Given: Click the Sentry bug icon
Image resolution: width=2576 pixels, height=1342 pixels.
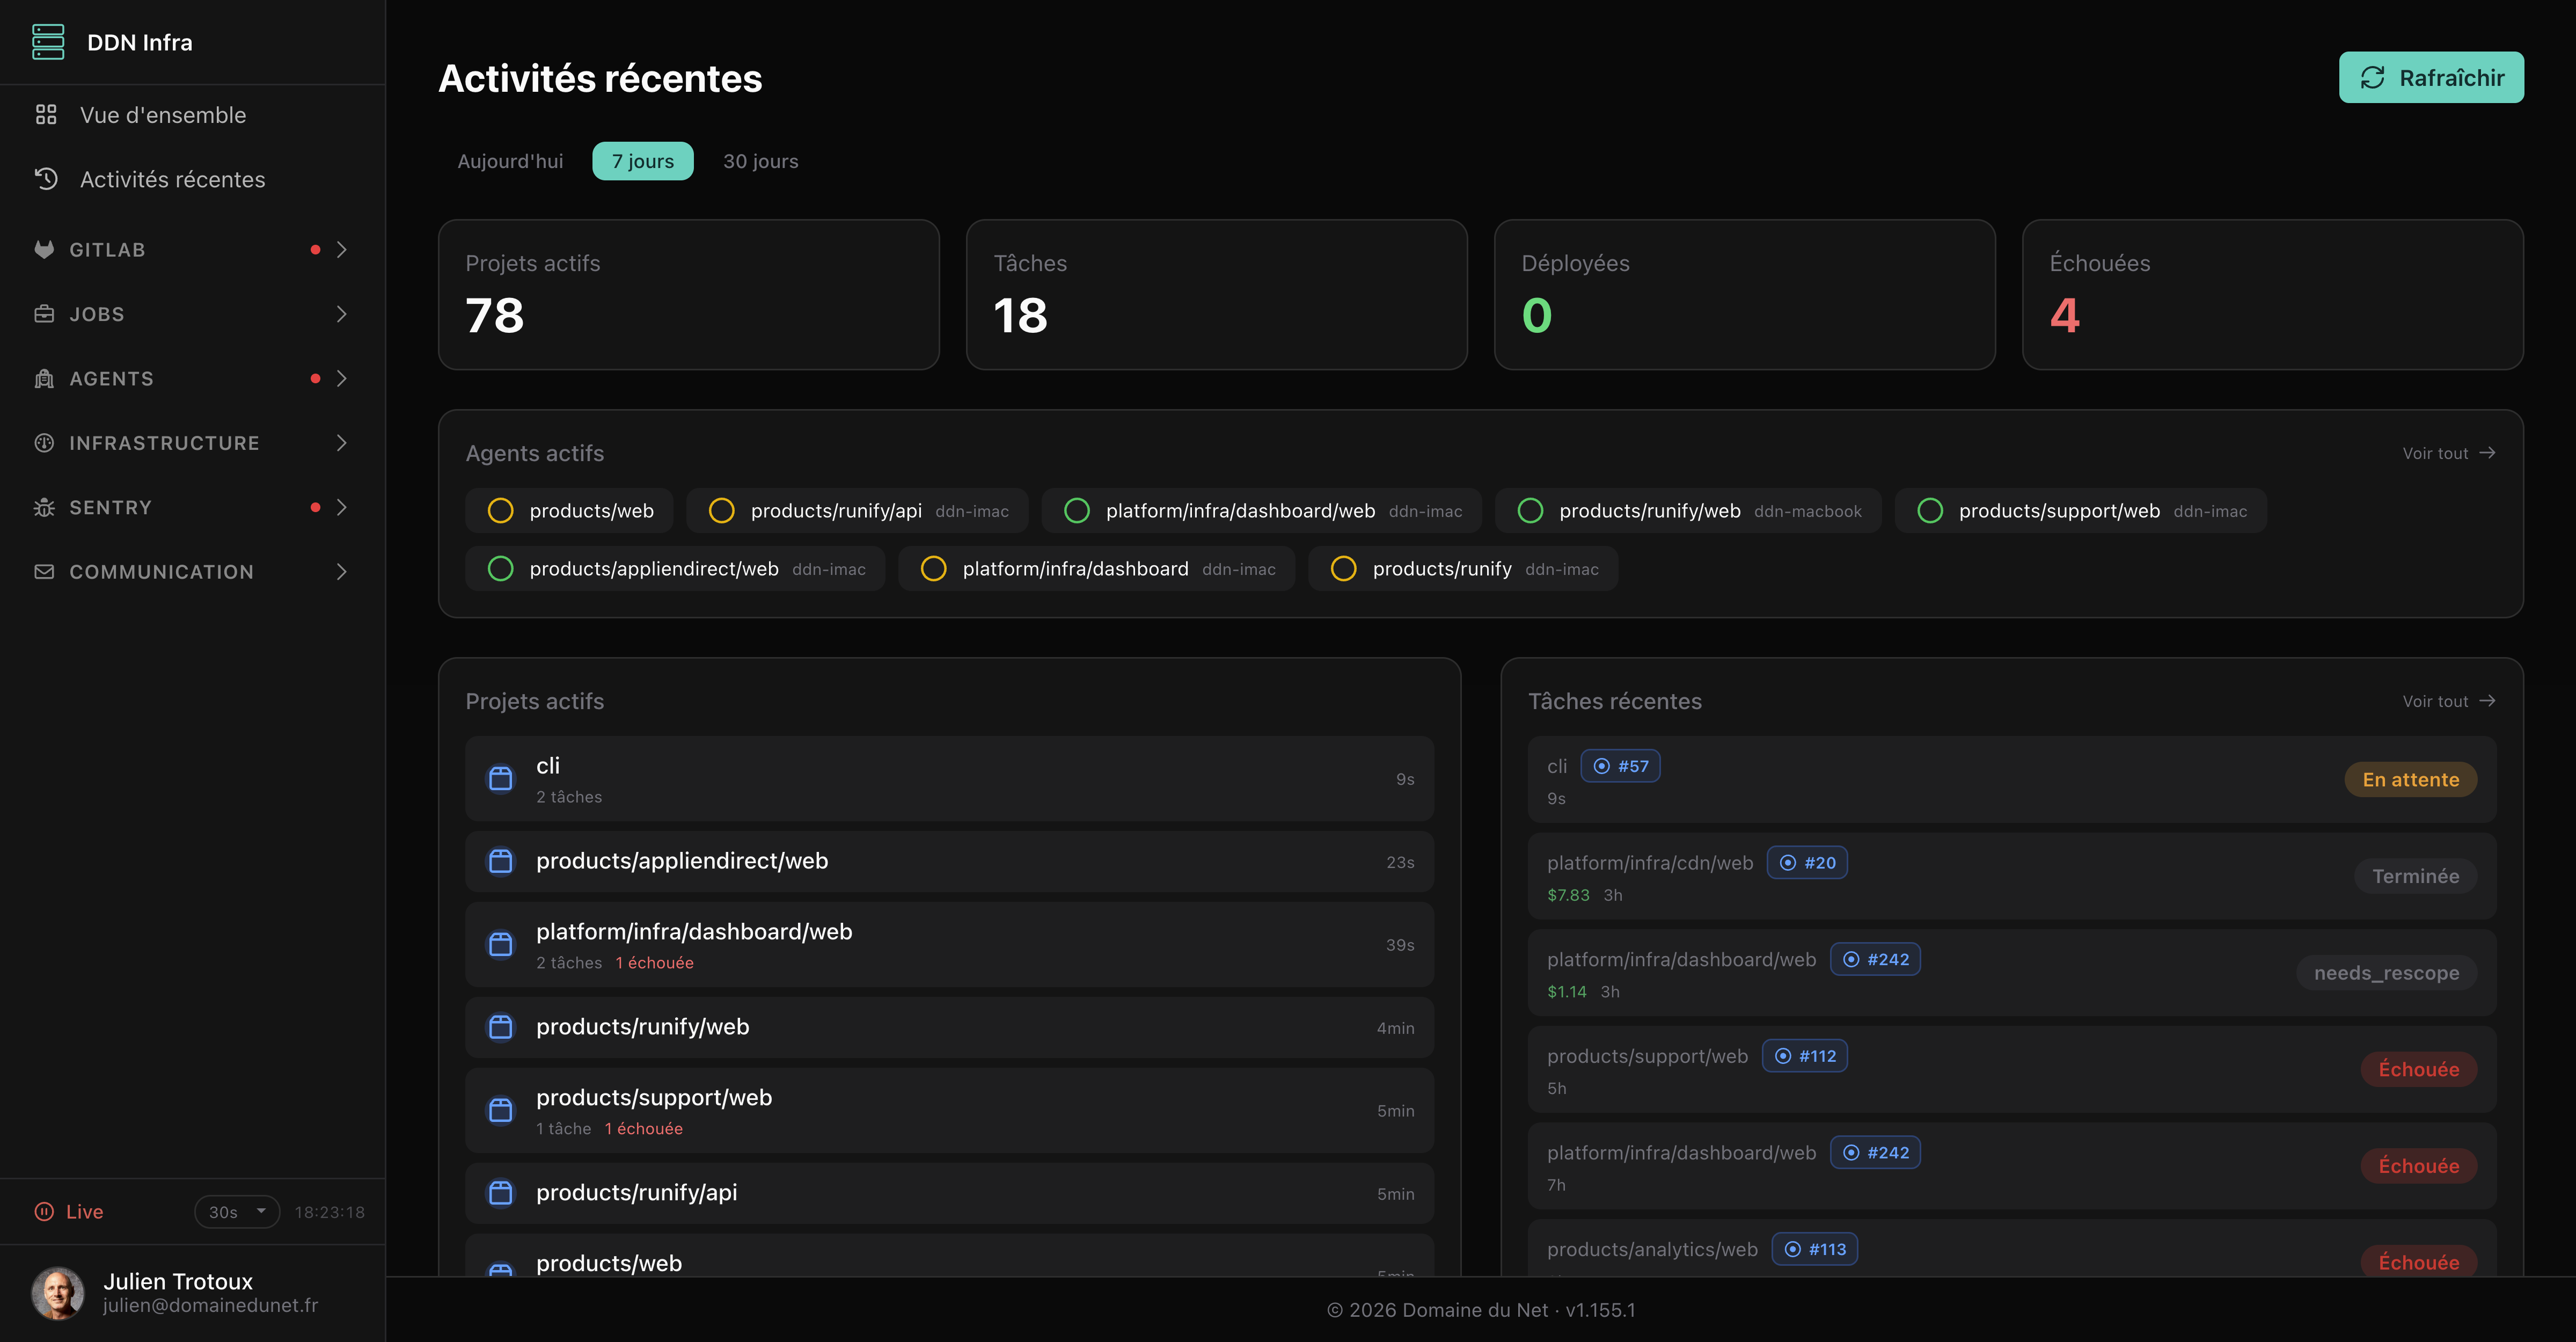Looking at the screenshot, I should [x=44, y=507].
